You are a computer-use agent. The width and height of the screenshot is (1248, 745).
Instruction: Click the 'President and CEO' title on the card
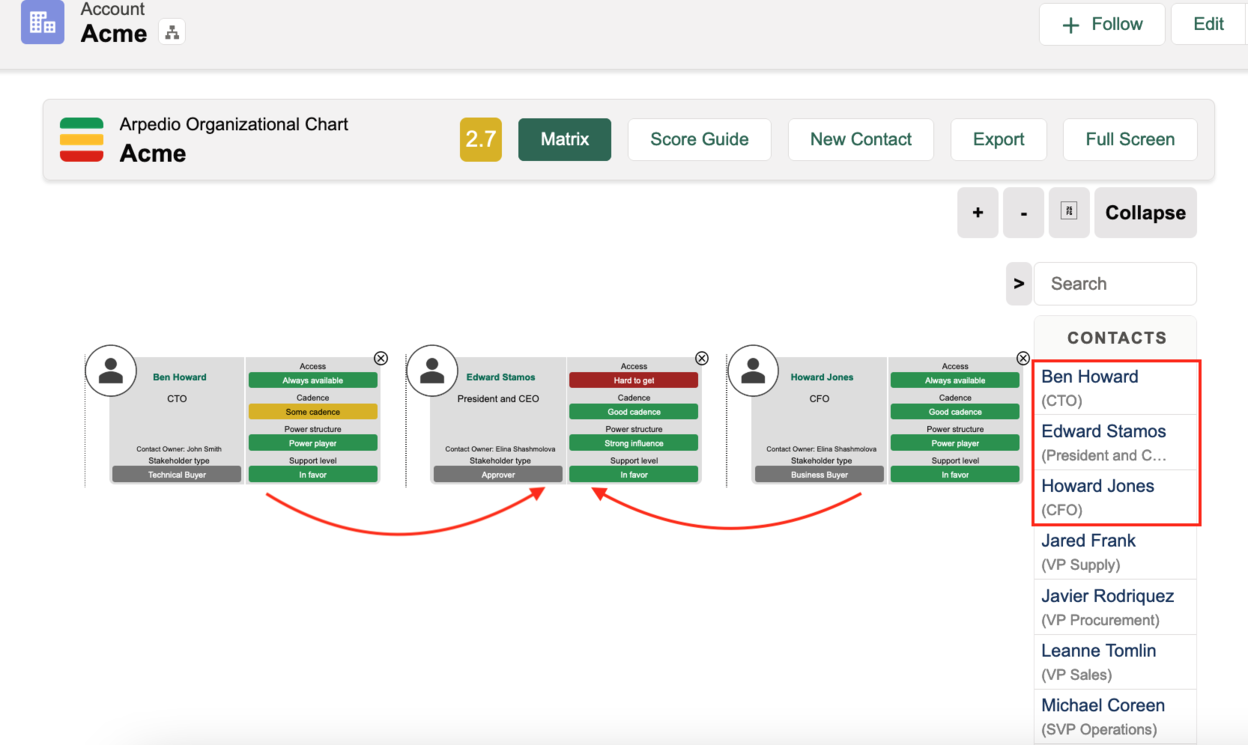coord(498,398)
